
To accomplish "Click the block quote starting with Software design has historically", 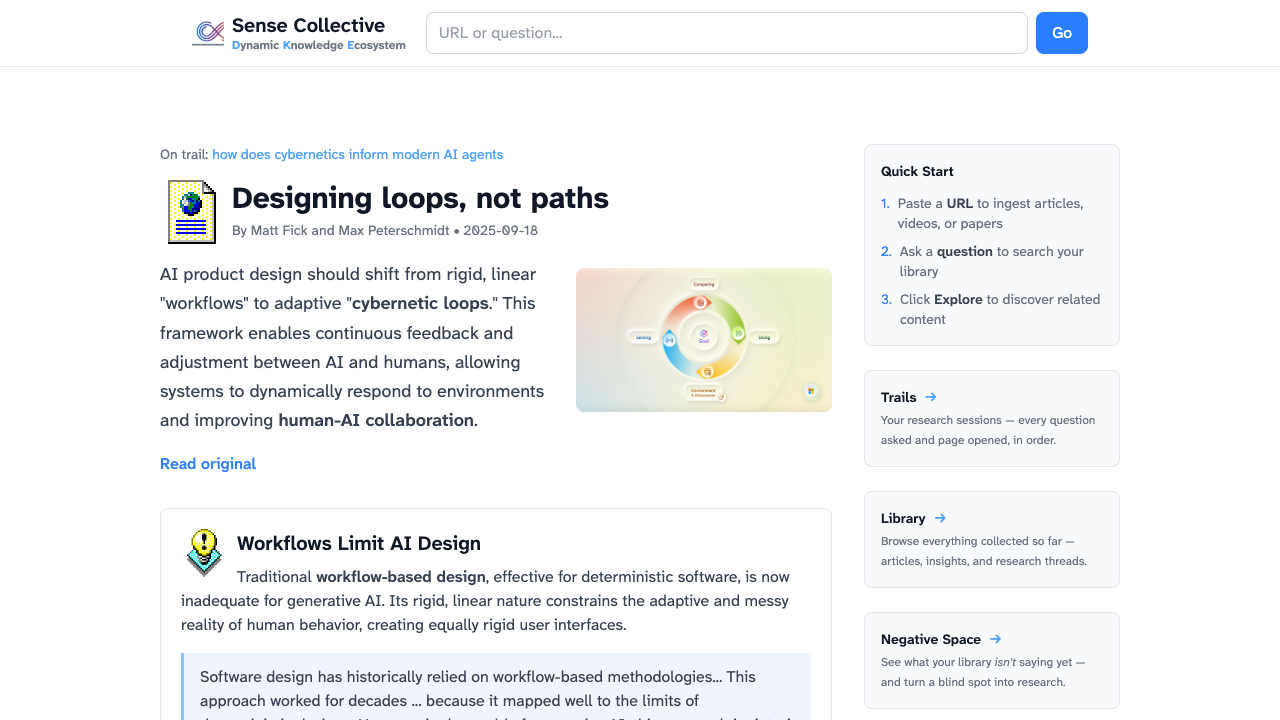I will coord(496,687).
